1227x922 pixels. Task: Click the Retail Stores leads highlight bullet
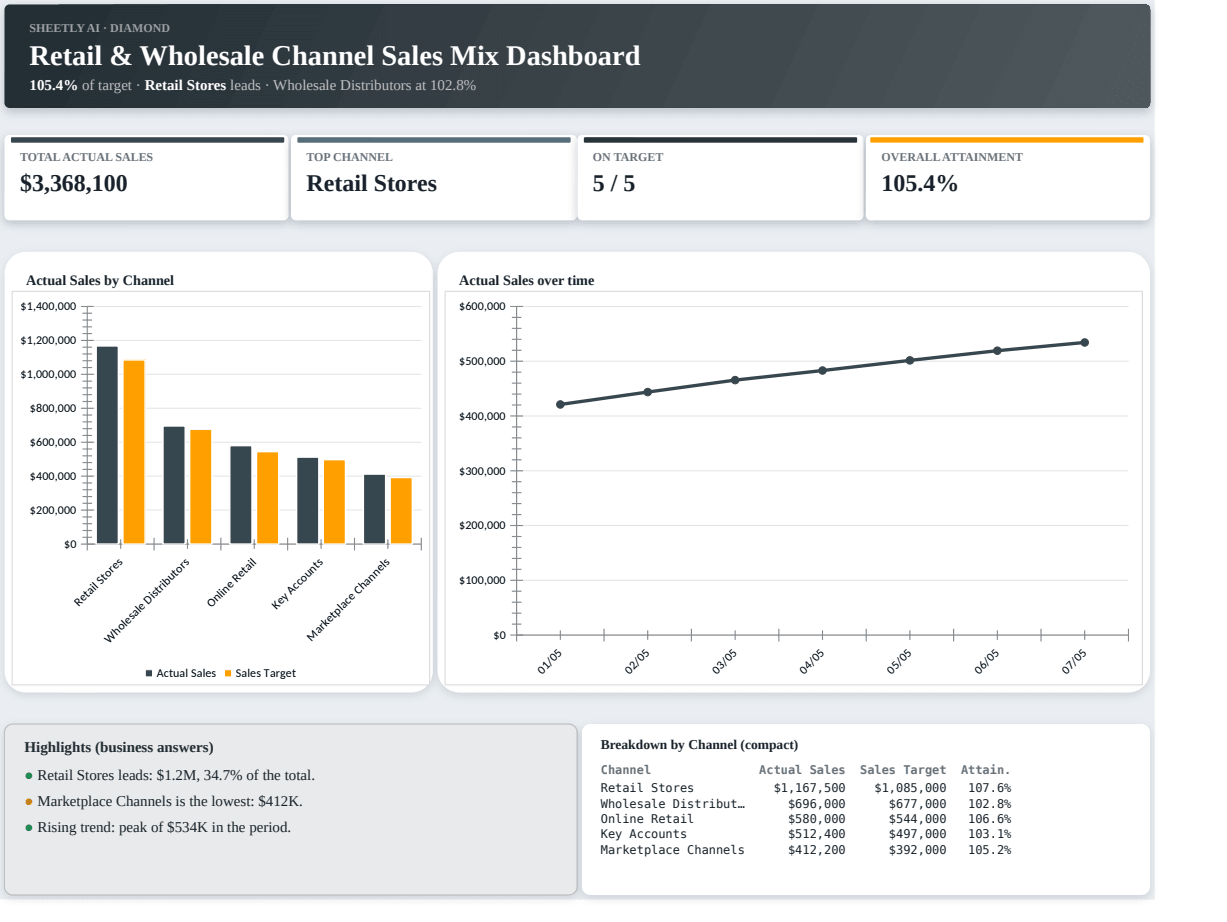pyautogui.click(x=170, y=775)
